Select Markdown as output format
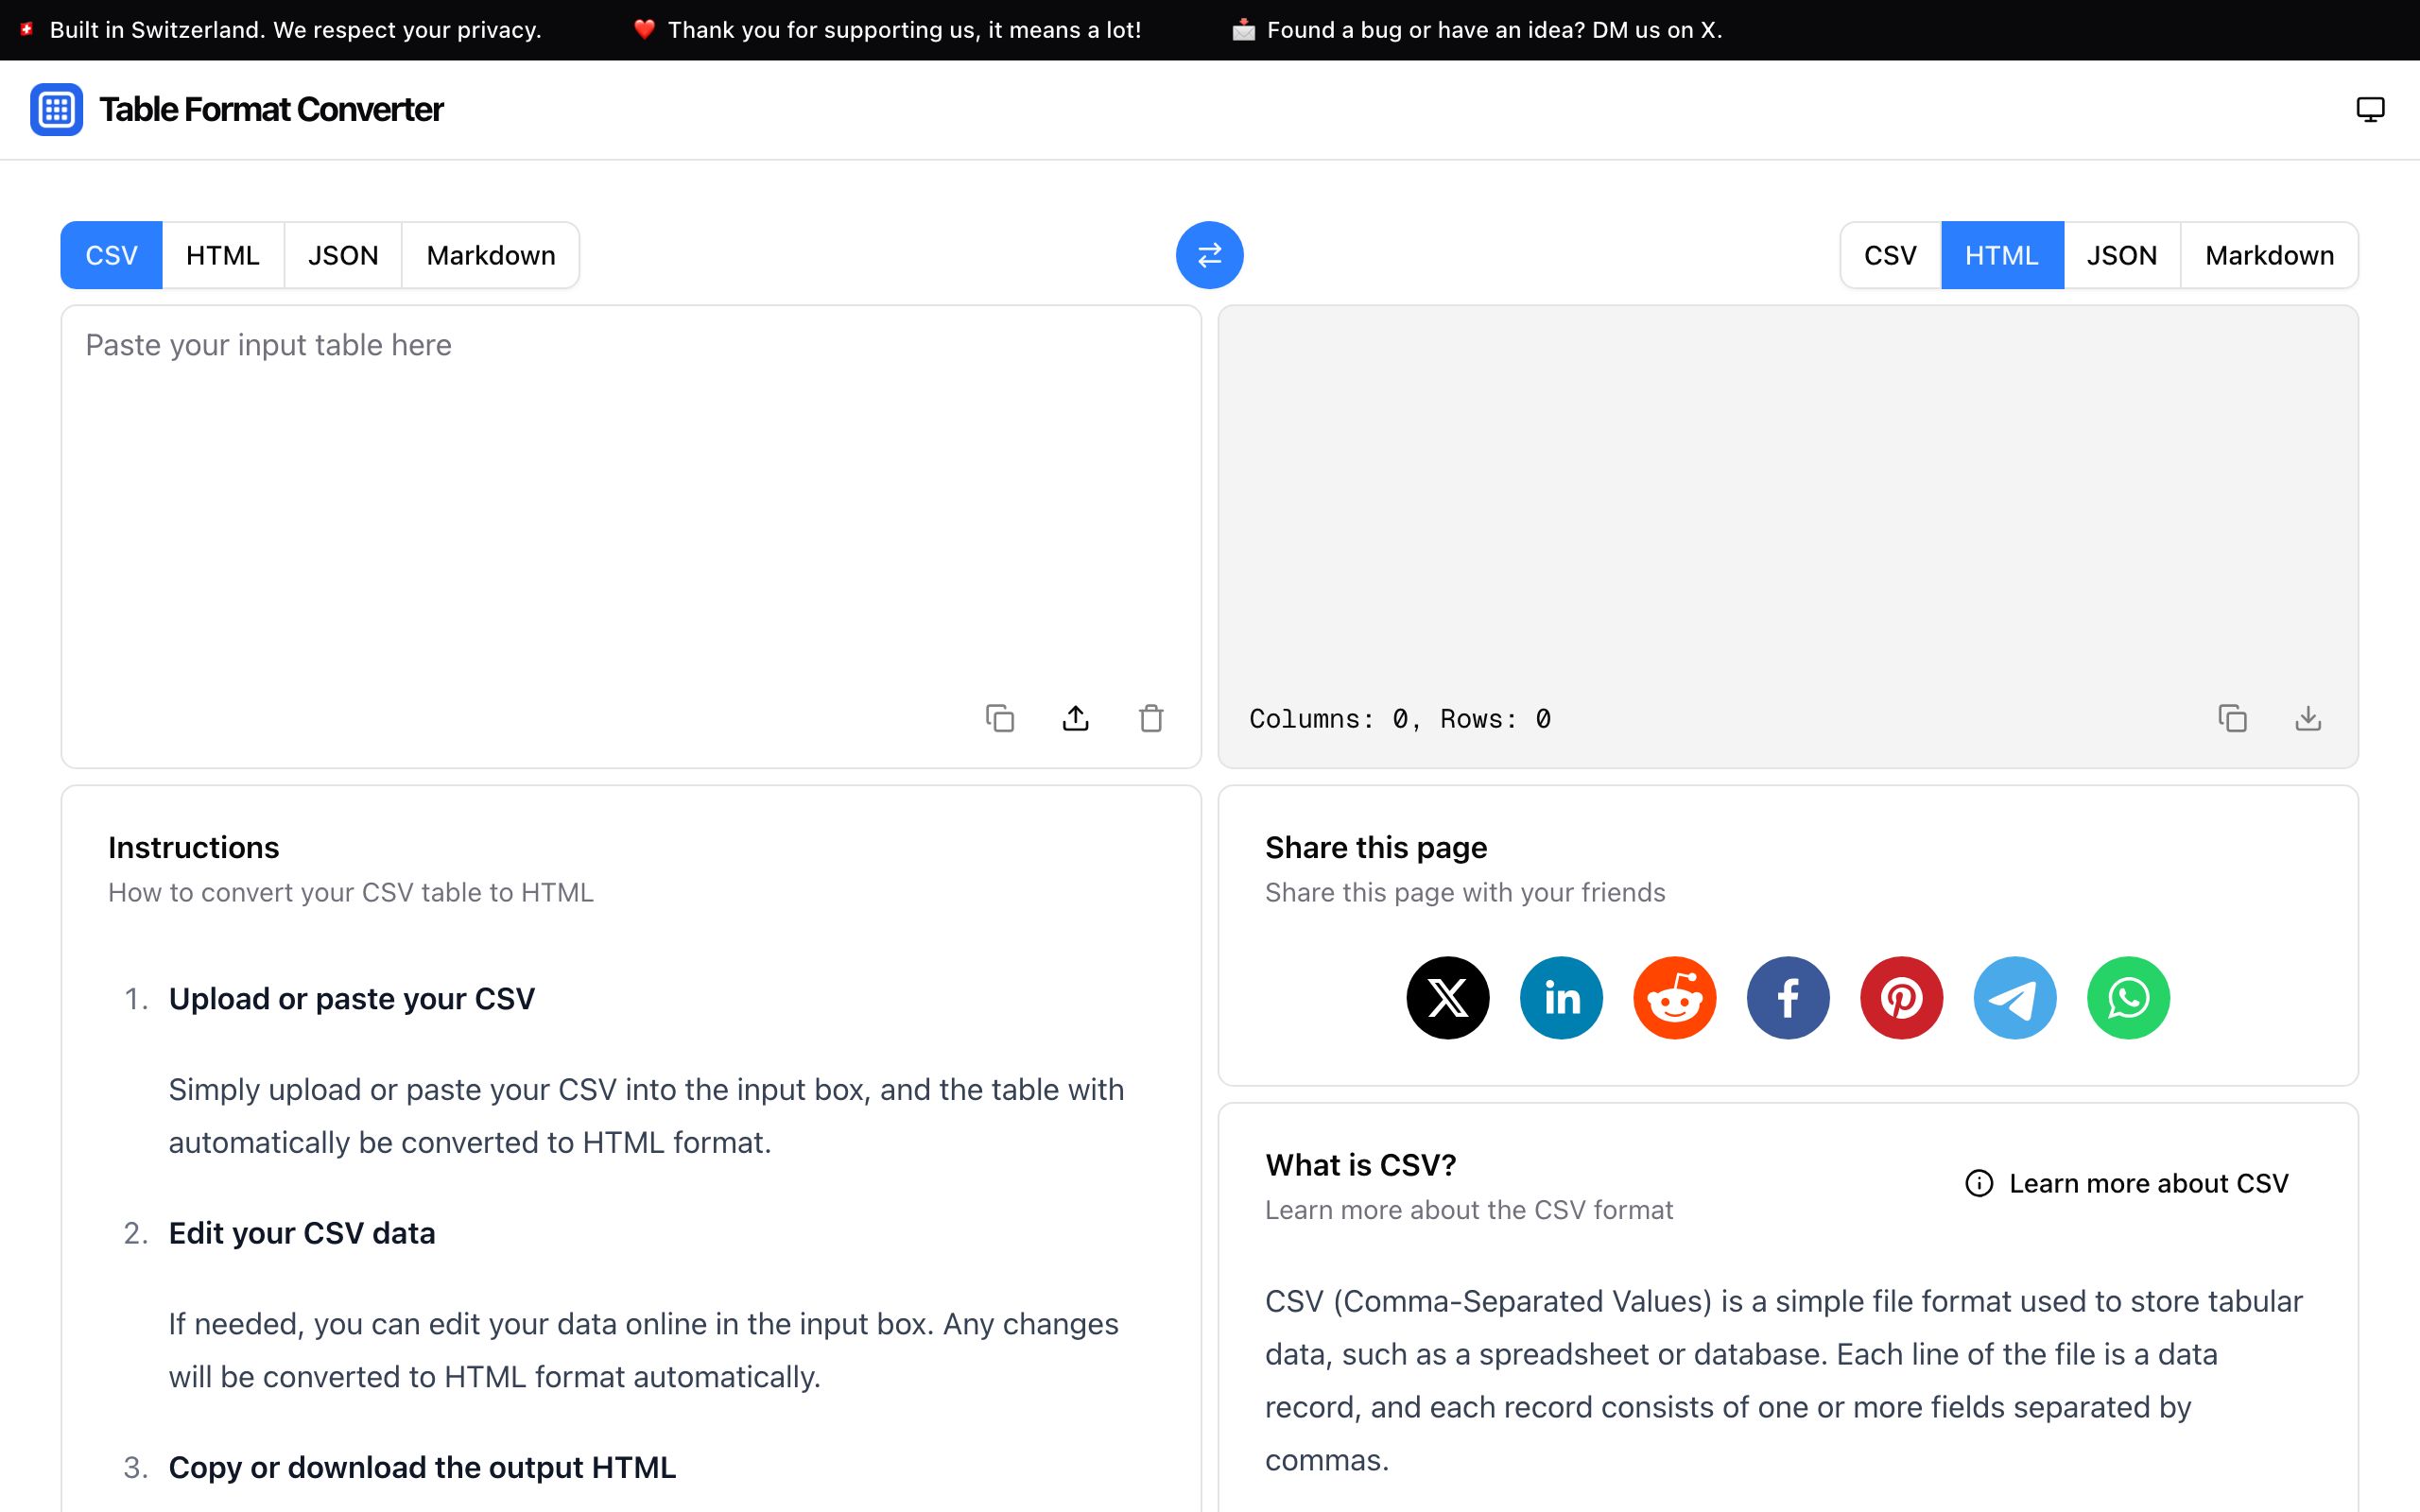This screenshot has width=2420, height=1512. point(2269,255)
